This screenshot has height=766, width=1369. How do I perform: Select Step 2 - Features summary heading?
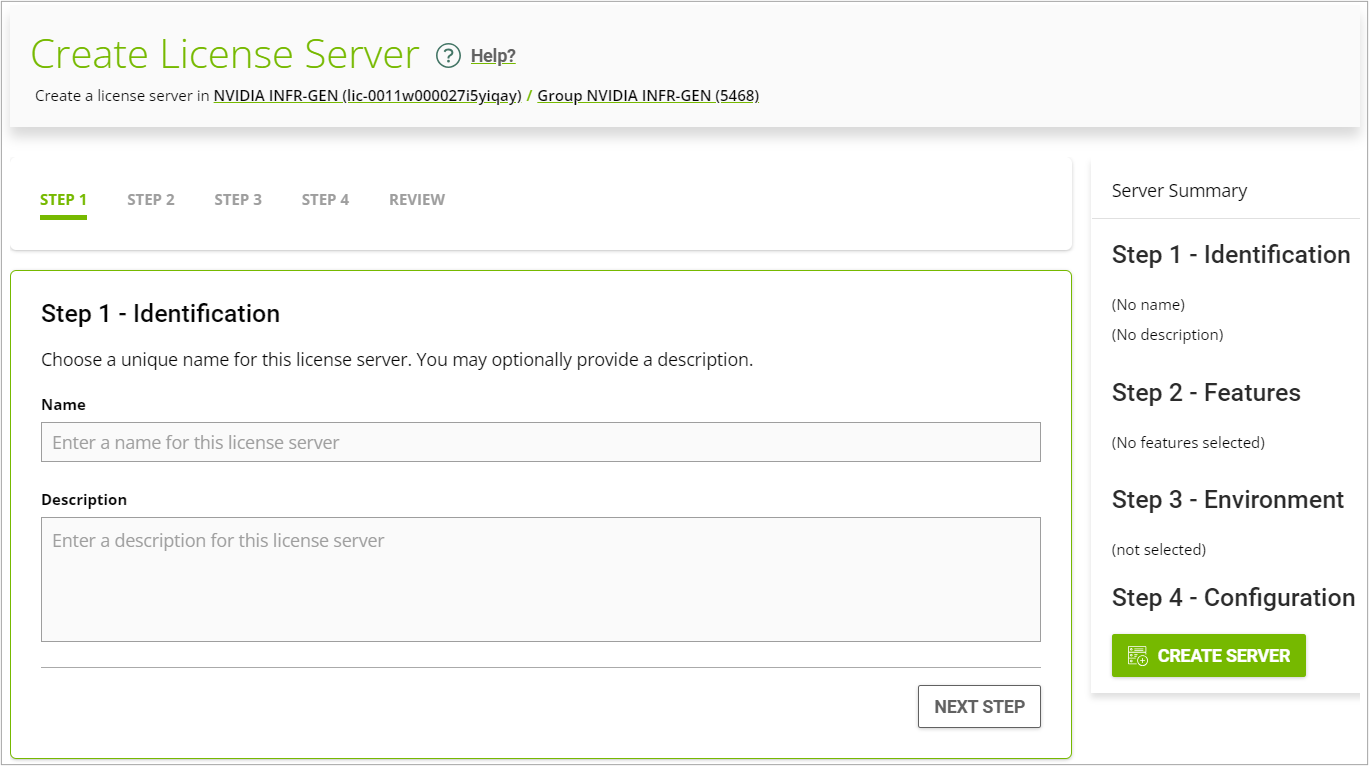pyautogui.click(x=1206, y=393)
